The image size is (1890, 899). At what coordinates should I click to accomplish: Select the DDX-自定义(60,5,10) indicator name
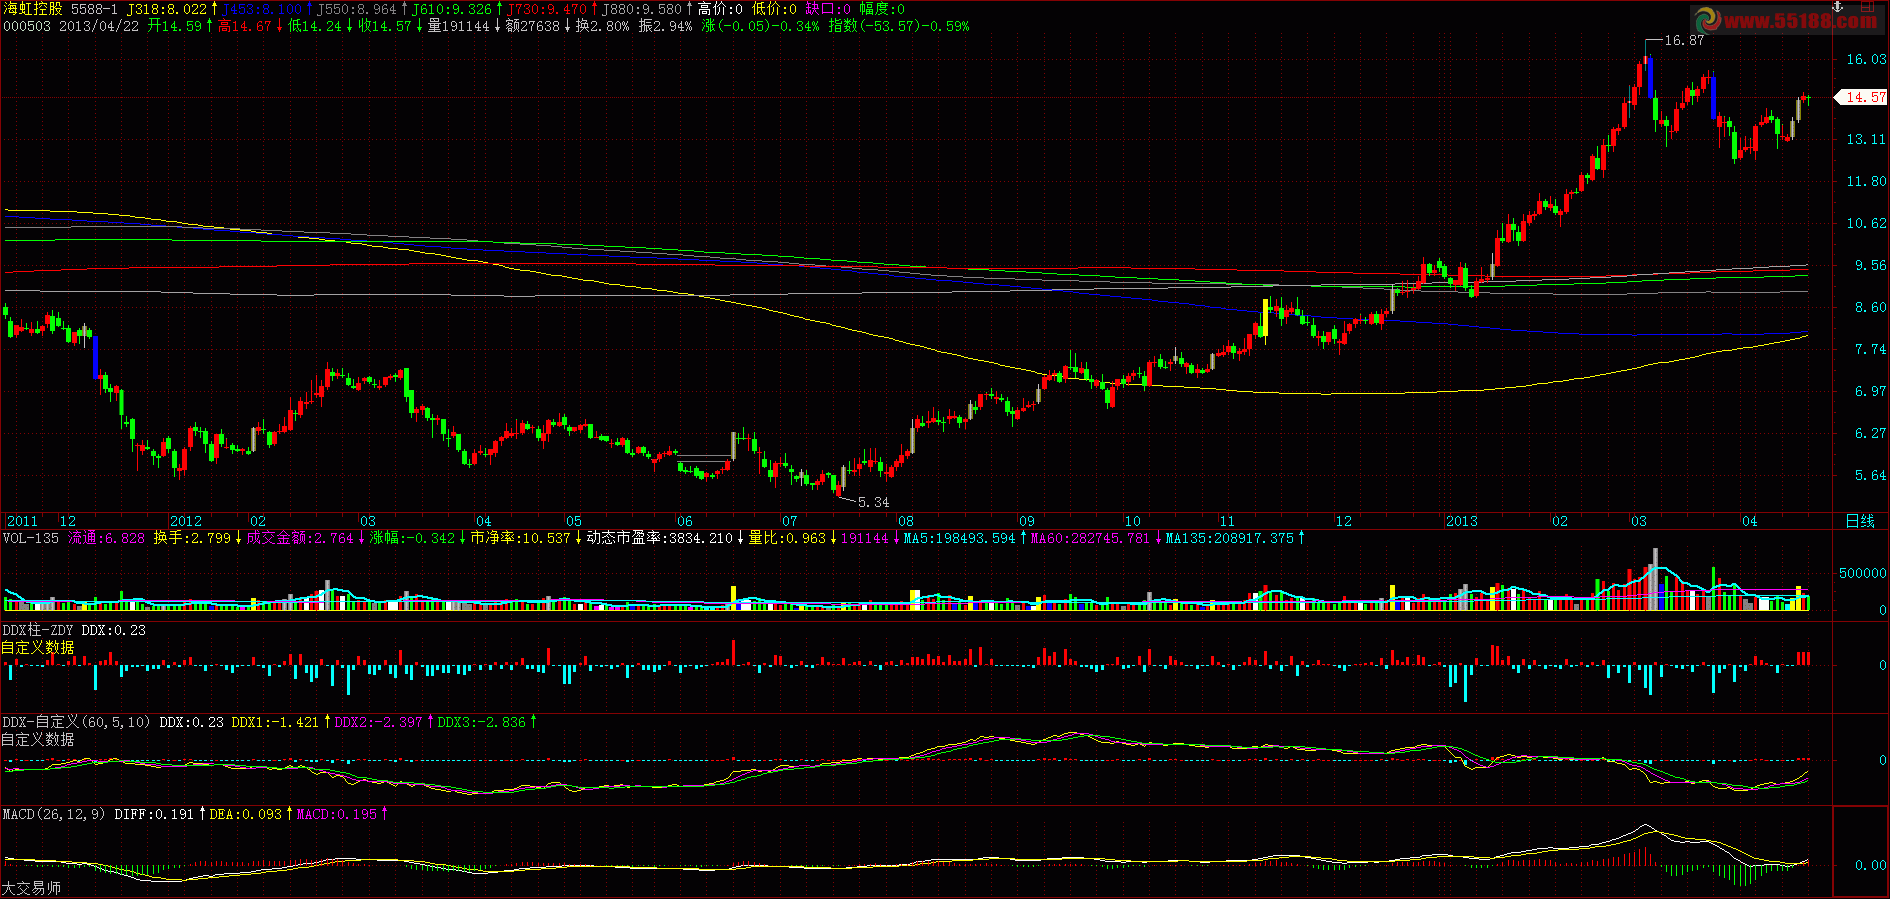[x=77, y=722]
